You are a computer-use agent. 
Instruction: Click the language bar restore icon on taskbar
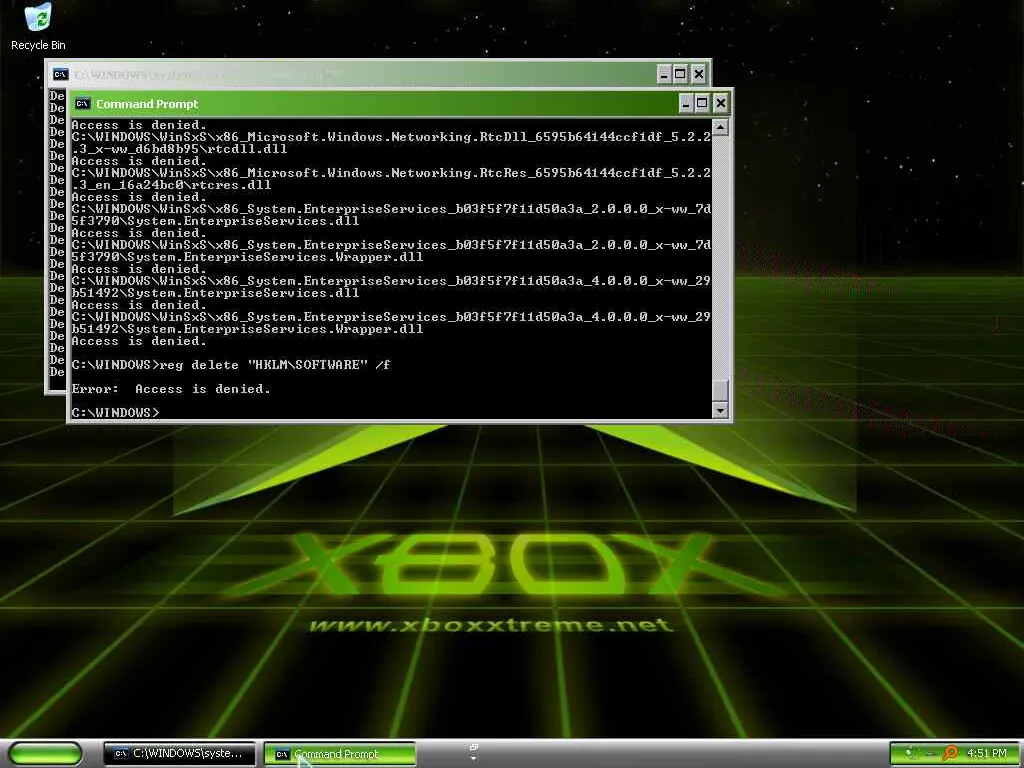click(473, 747)
